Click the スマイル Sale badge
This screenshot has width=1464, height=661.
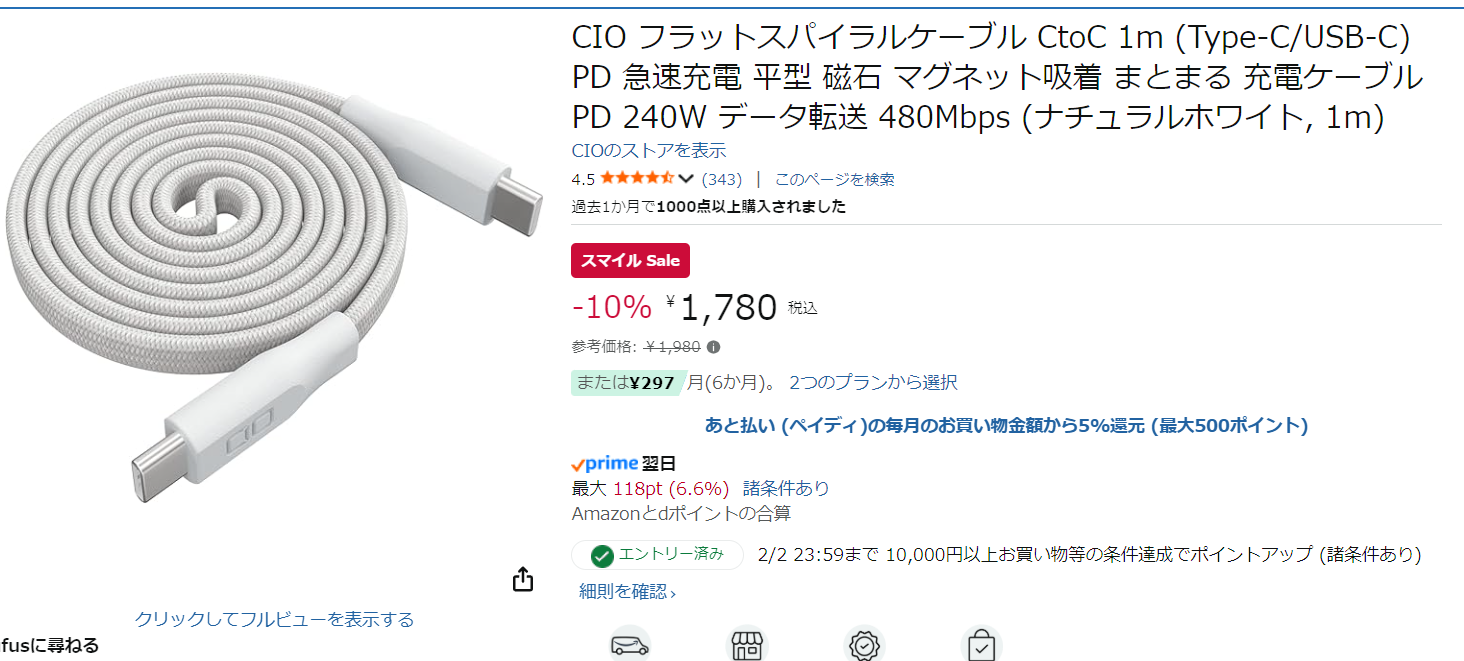(x=630, y=261)
